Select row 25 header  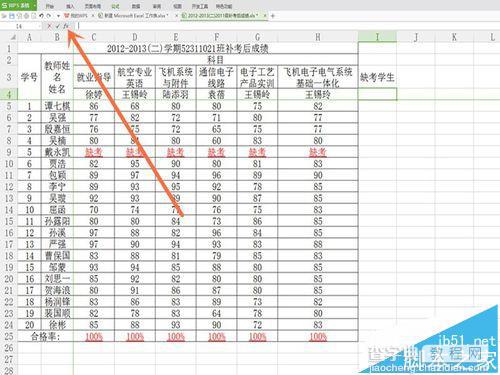tap(8, 336)
